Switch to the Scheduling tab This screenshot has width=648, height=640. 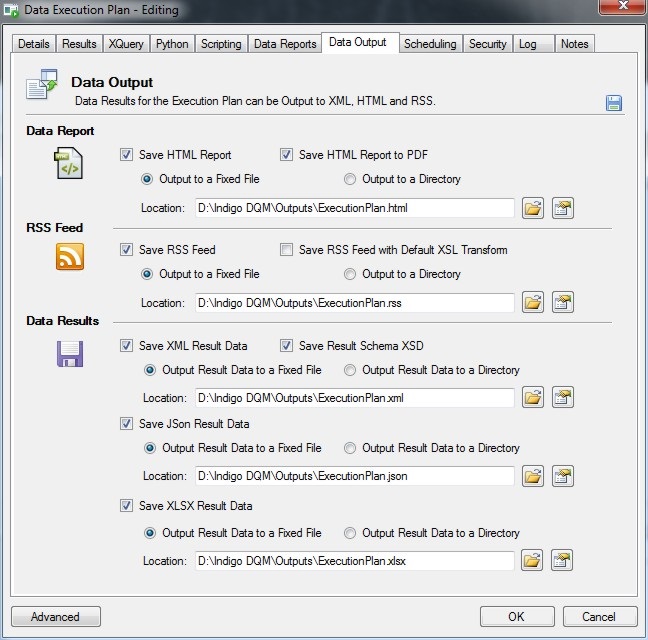coord(430,44)
